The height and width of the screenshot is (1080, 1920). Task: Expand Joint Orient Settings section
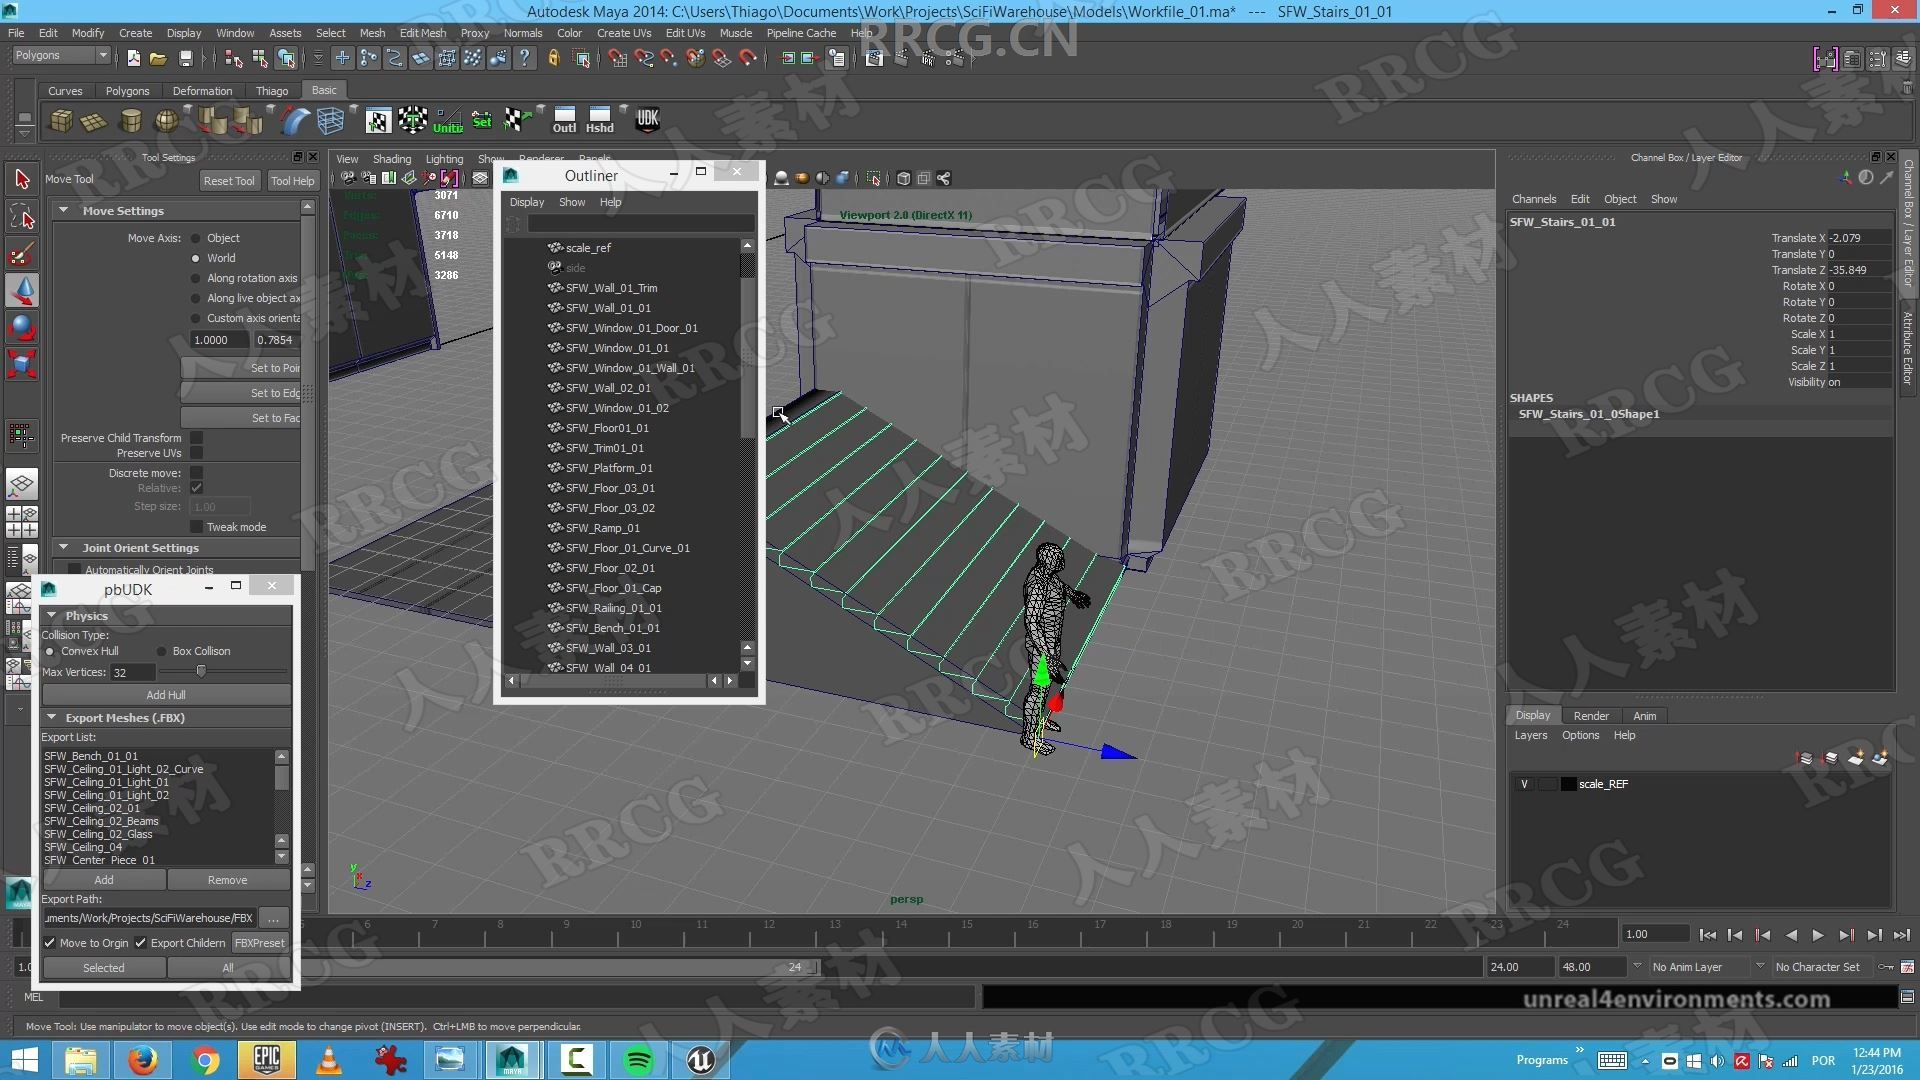point(63,545)
